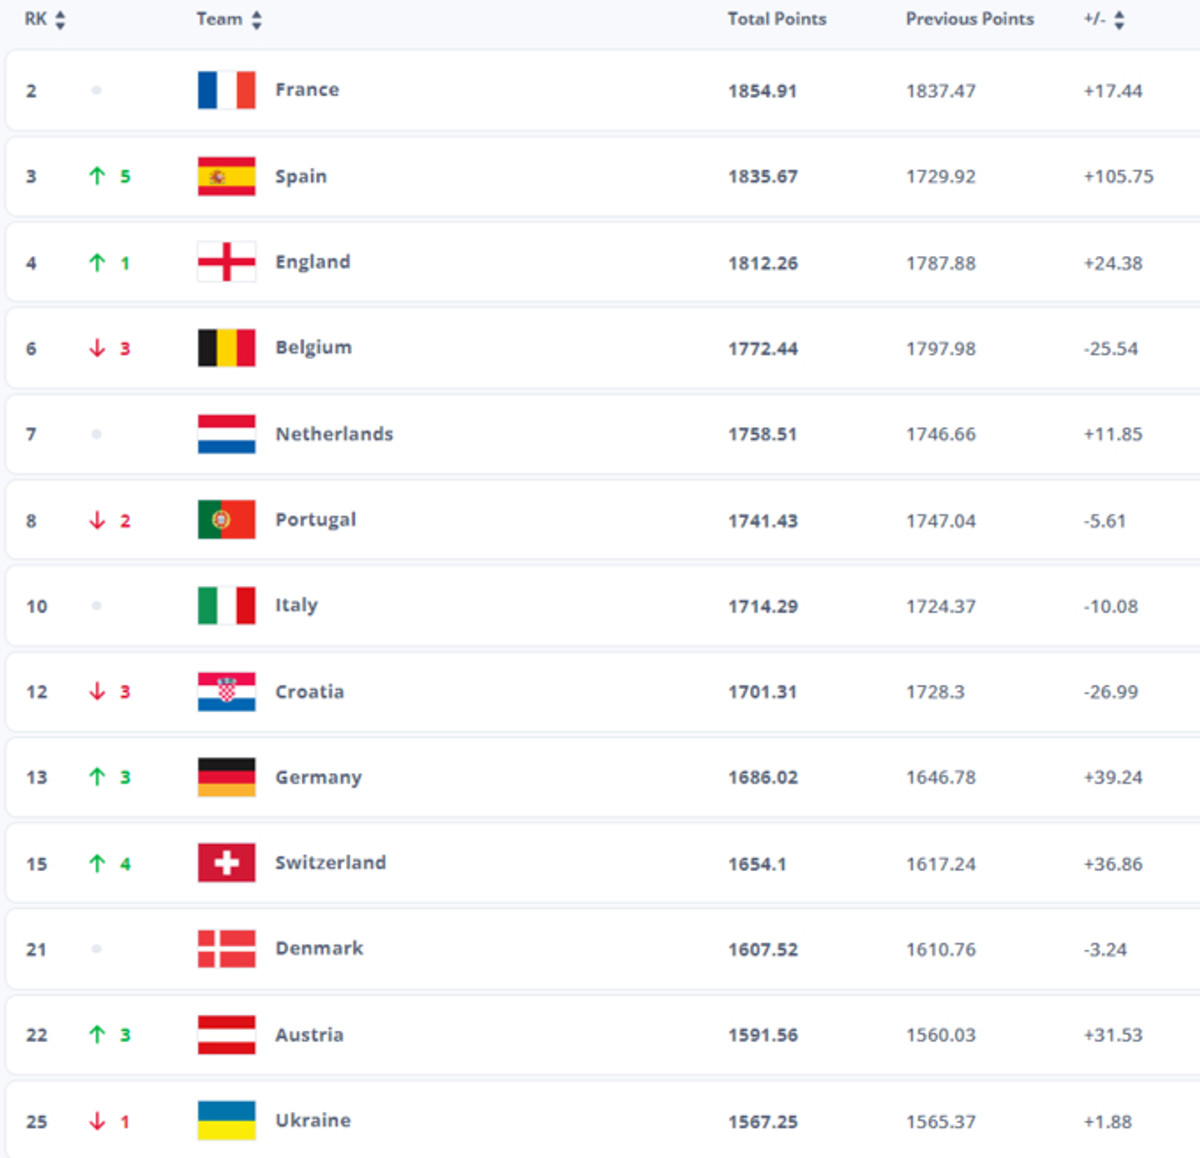Open the Netherlands team link
1200x1158 pixels.
pyautogui.click(x=334, y=434)
